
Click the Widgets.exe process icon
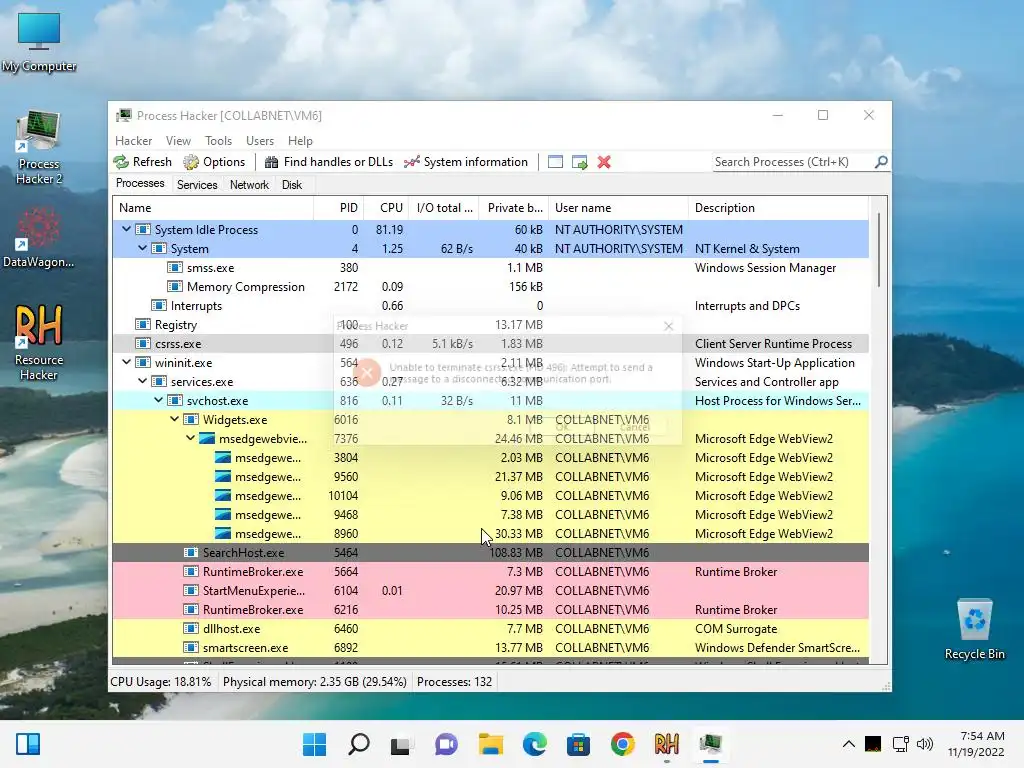click(x=191, y=419)
